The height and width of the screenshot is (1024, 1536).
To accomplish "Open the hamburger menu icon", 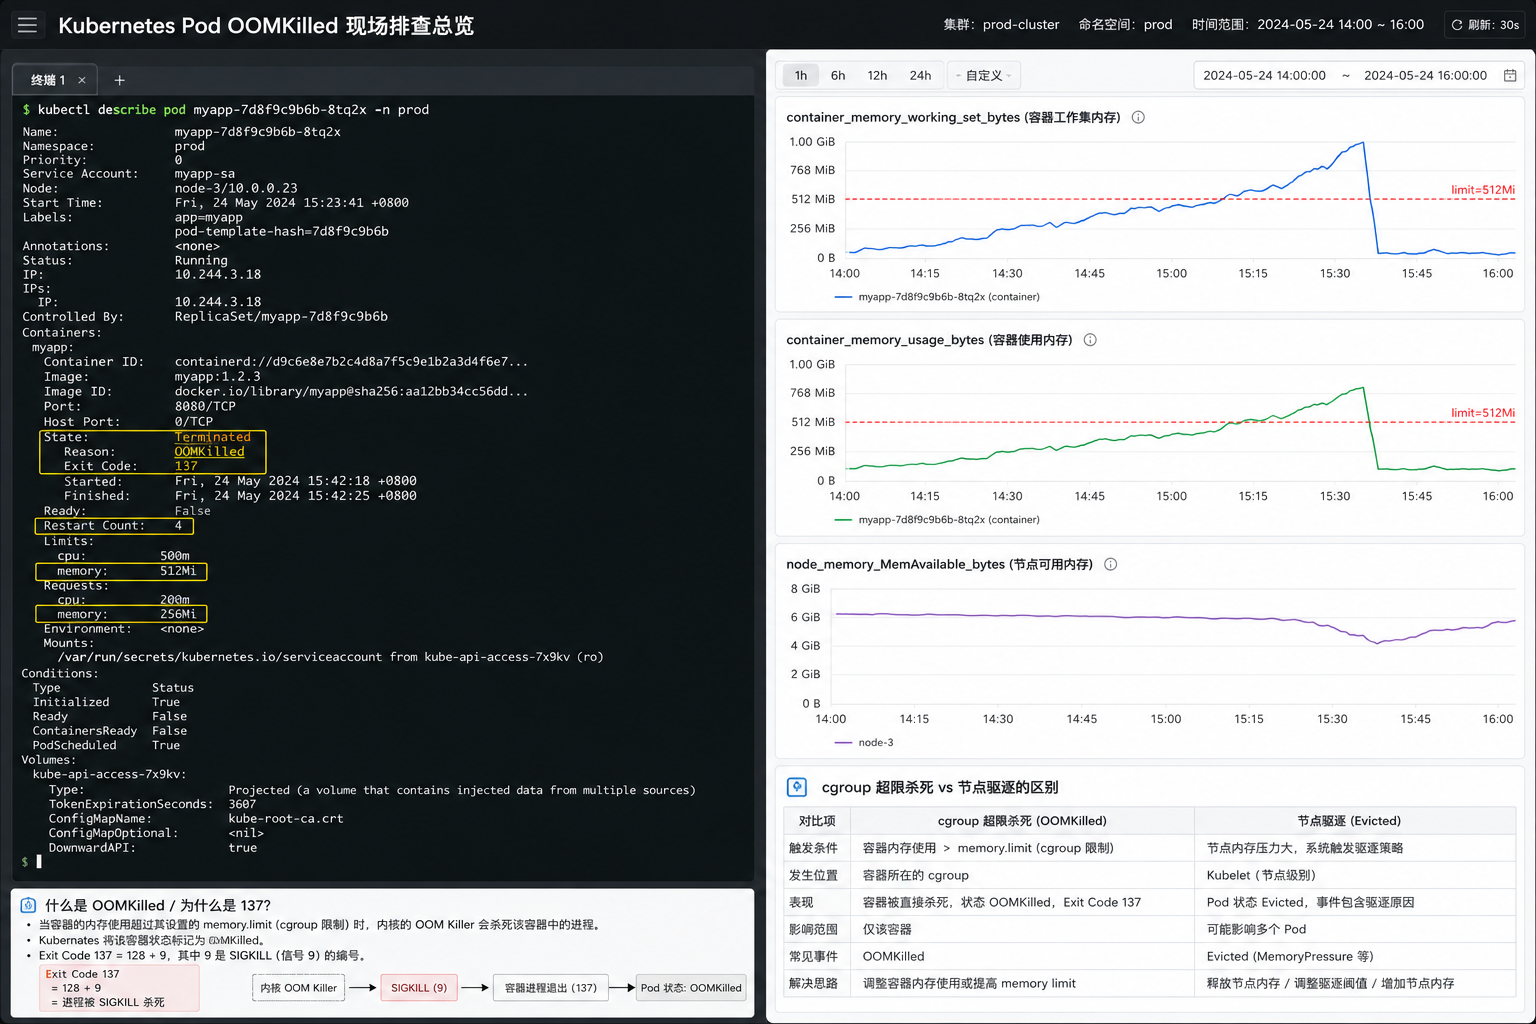I will (27, 25).
